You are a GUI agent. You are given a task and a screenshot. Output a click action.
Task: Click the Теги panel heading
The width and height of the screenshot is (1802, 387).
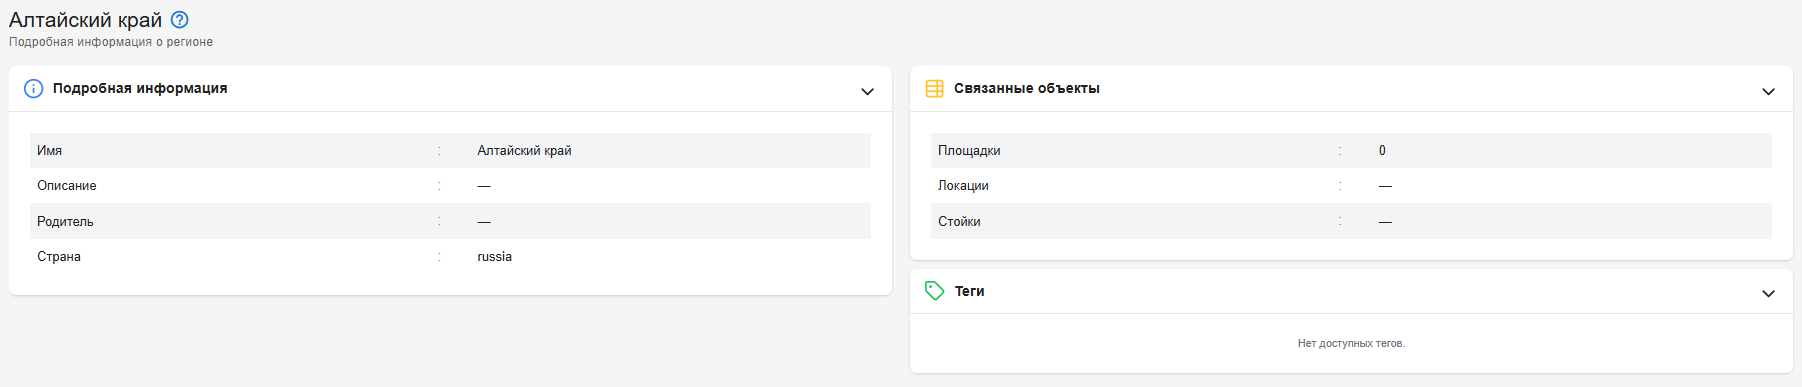(970, 291)
